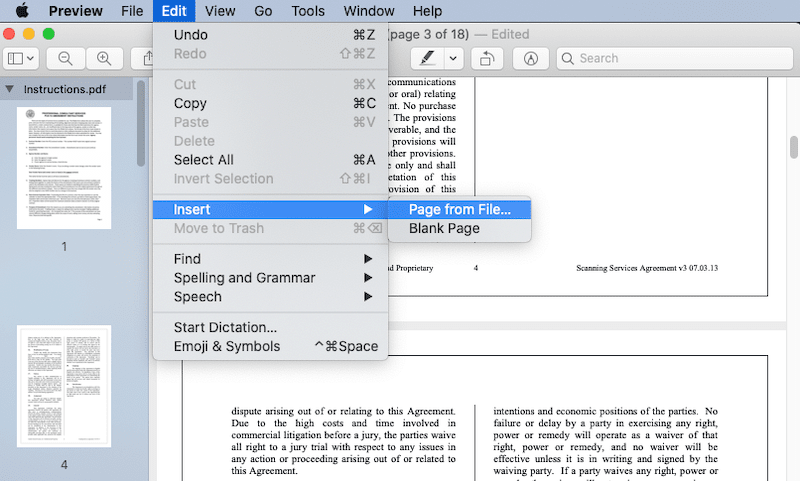800x481 pixels.
Task: Select Blank Page in the Insert submenu
Action: click(460, 228)
